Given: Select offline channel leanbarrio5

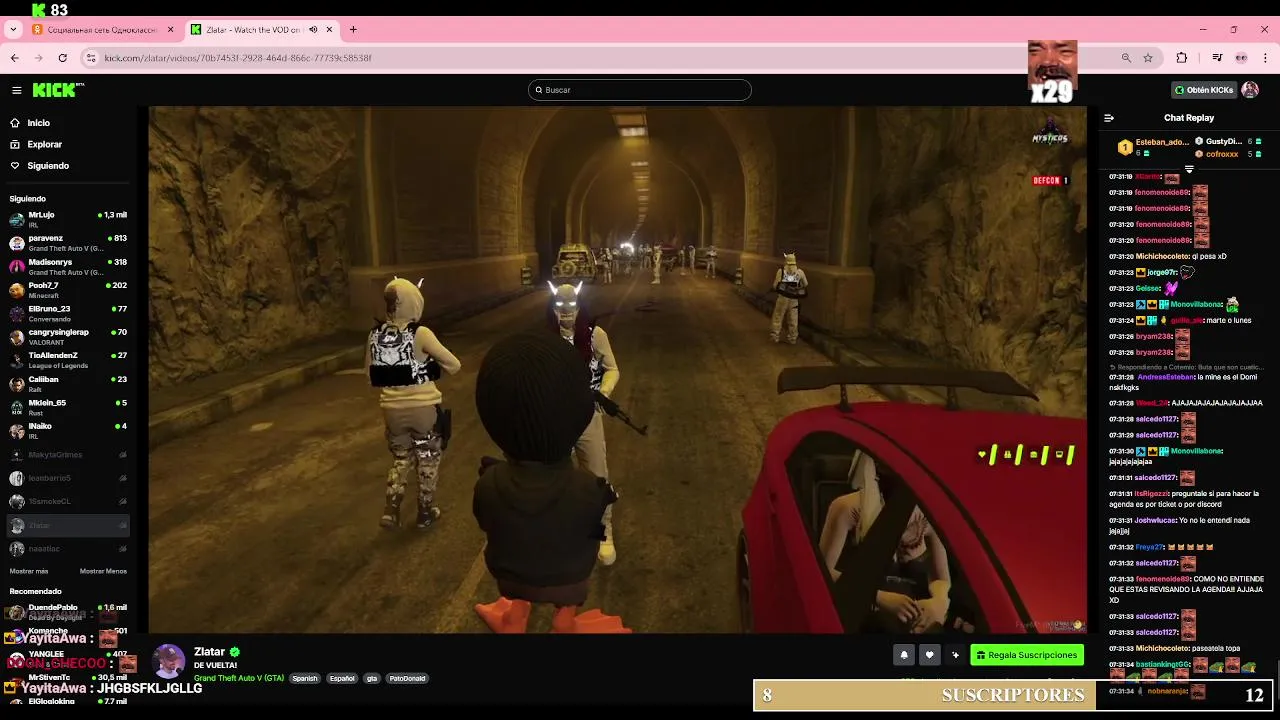Looking at the screenshot, I should point(68,478).
